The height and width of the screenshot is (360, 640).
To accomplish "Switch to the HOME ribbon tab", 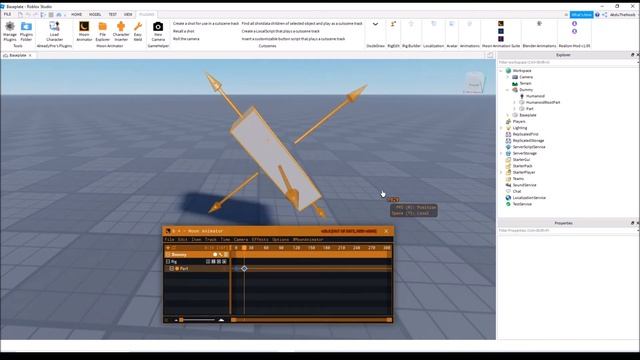I will 76,14.
